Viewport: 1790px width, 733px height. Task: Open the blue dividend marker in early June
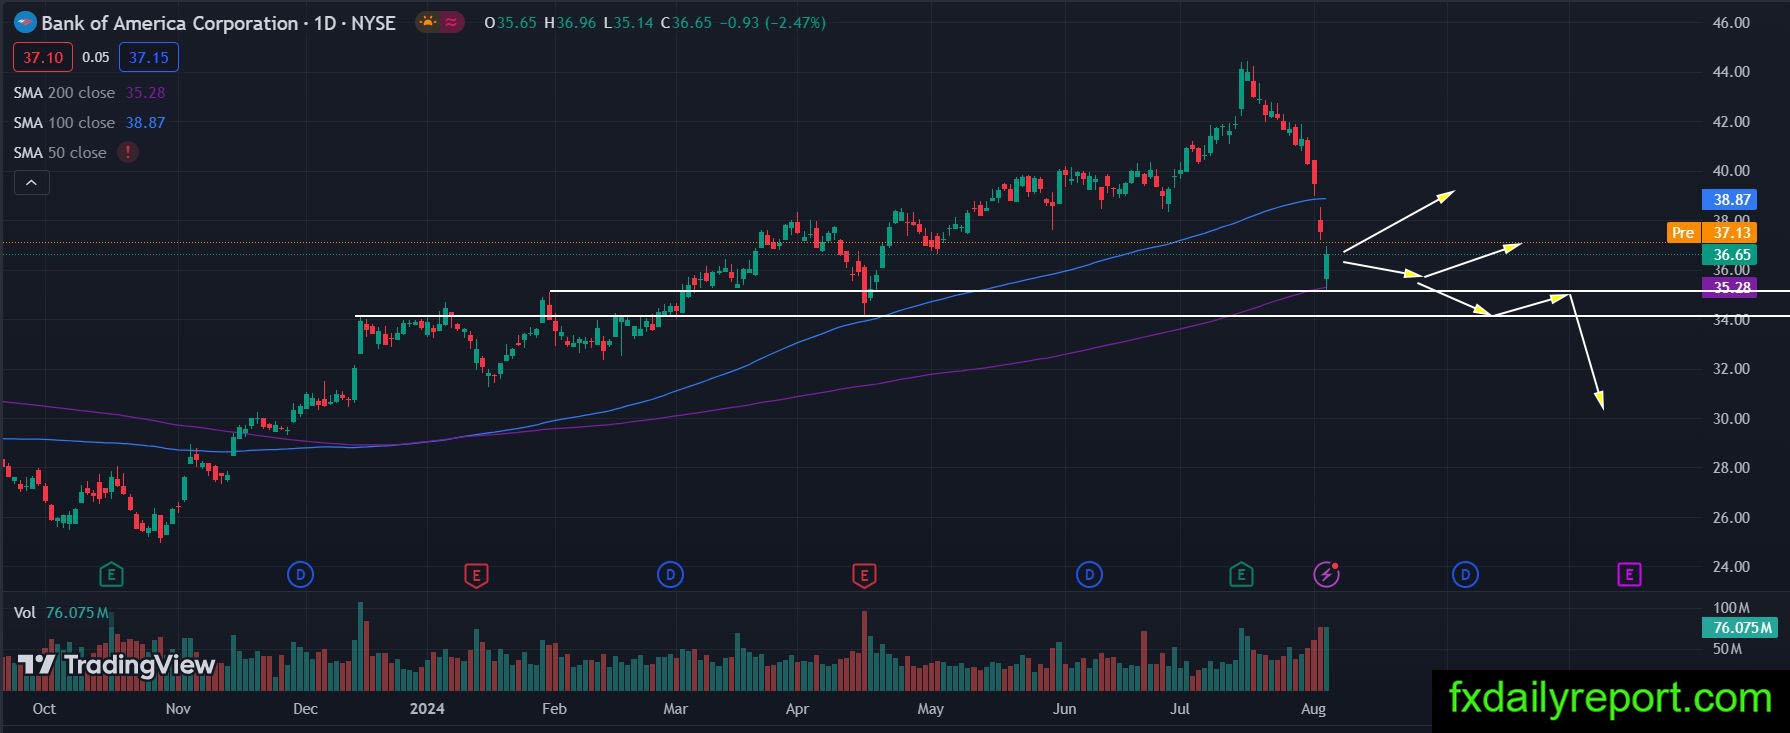pyautogui.click(x=1089, y=575)
